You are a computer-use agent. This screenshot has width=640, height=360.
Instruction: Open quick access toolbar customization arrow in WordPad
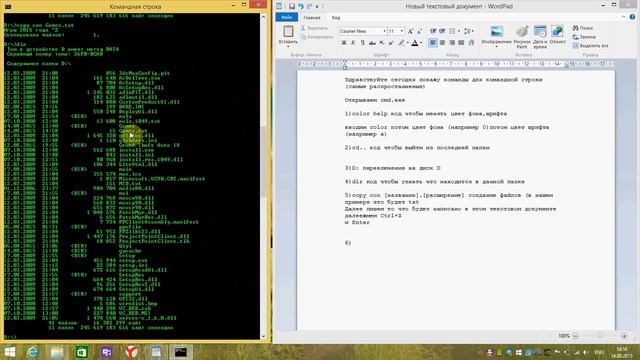point(317,7)
